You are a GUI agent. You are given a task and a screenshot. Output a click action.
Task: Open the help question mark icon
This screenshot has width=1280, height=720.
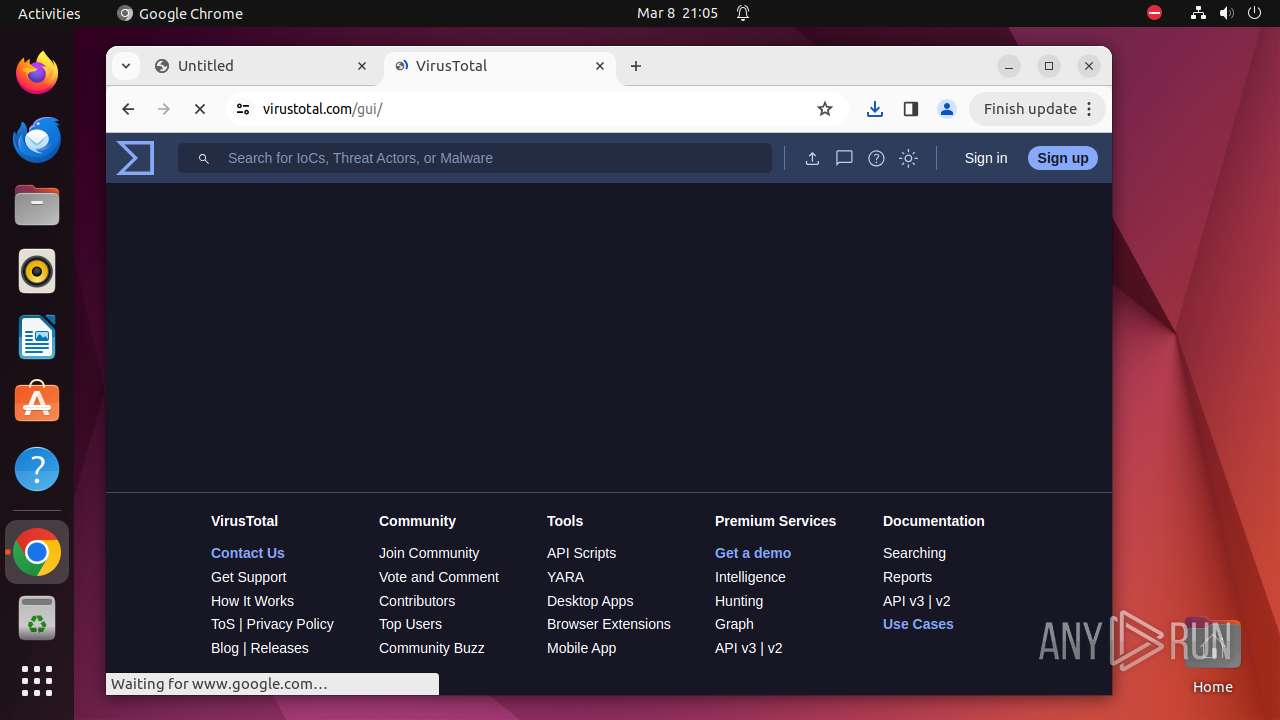pyautogui.click(x=876, y=158)
